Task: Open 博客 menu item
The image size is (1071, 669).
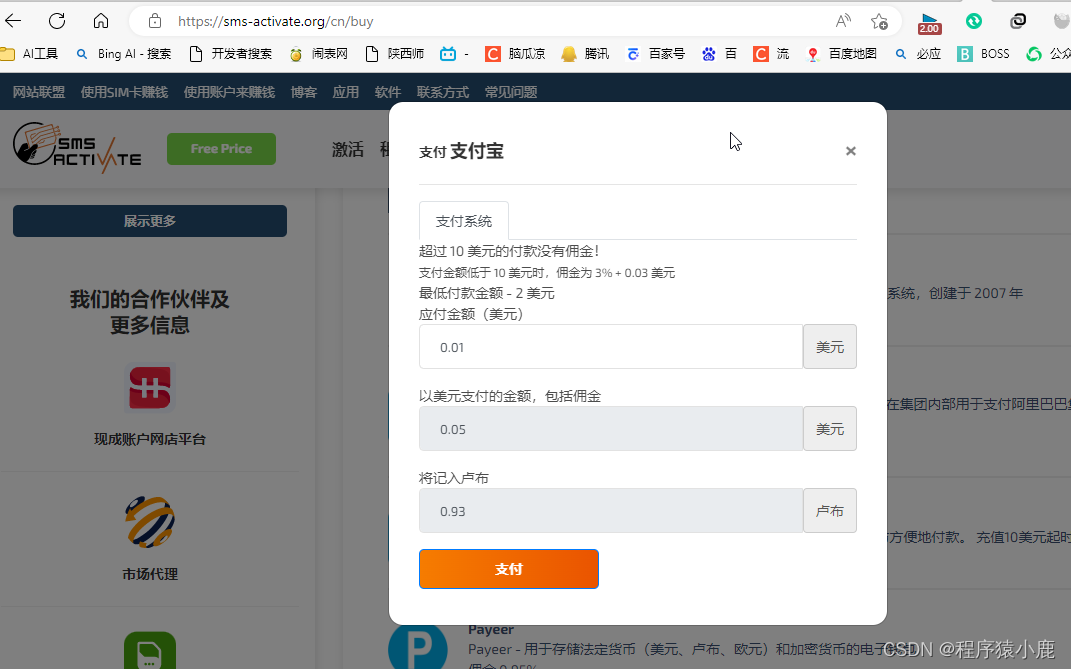Action: click(x=304, y=92)
